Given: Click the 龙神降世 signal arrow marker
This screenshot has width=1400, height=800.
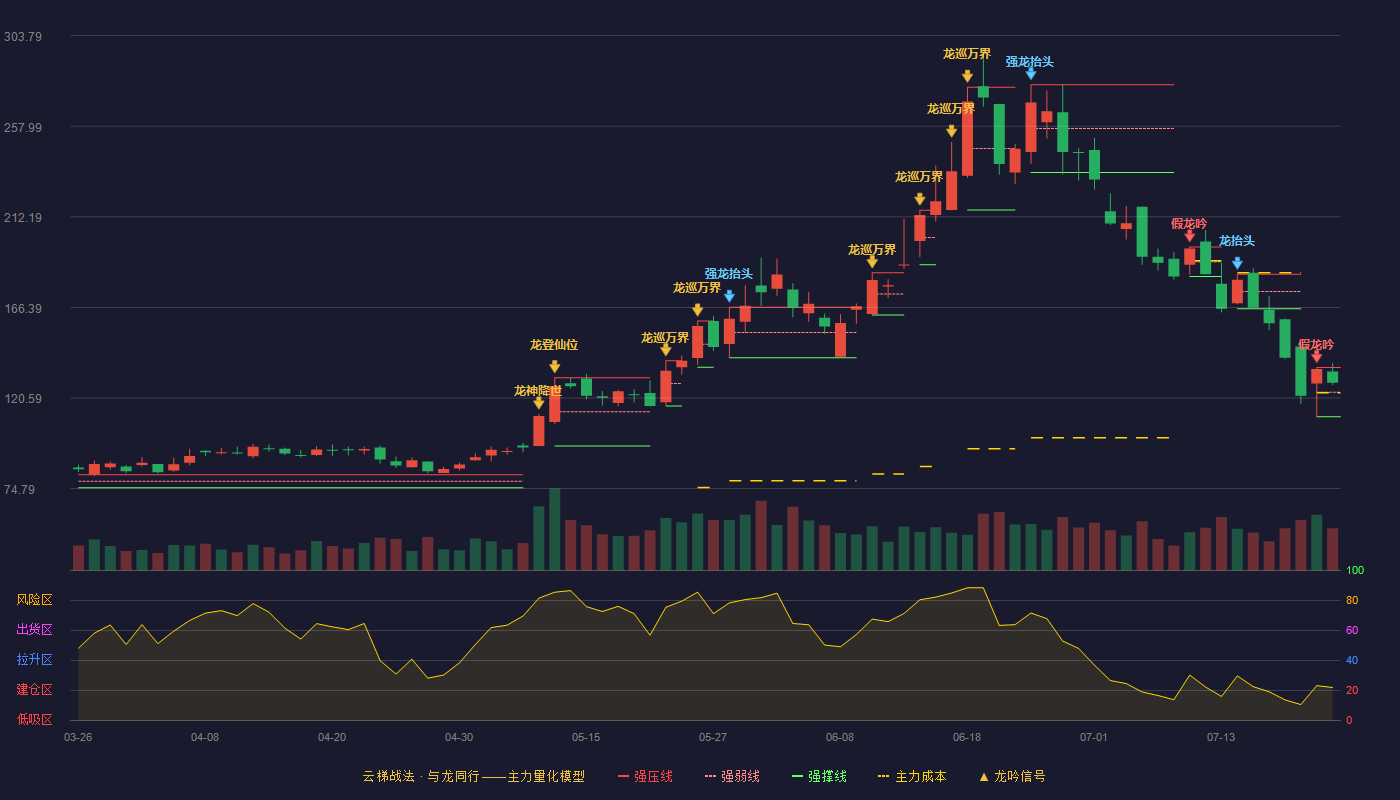Looking at the screenshot, I should click(x=539, y=403).
